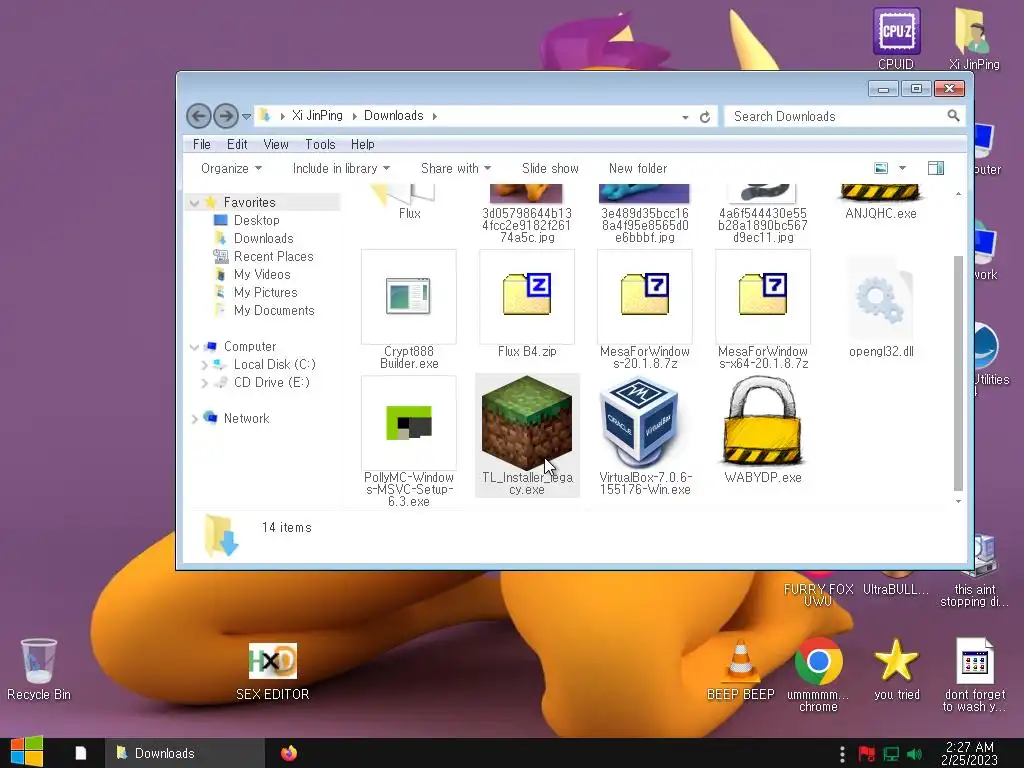This screenshot has width=1024, height=768.
Task: Click the Downloads taskbar button
Action: (185, 753)
